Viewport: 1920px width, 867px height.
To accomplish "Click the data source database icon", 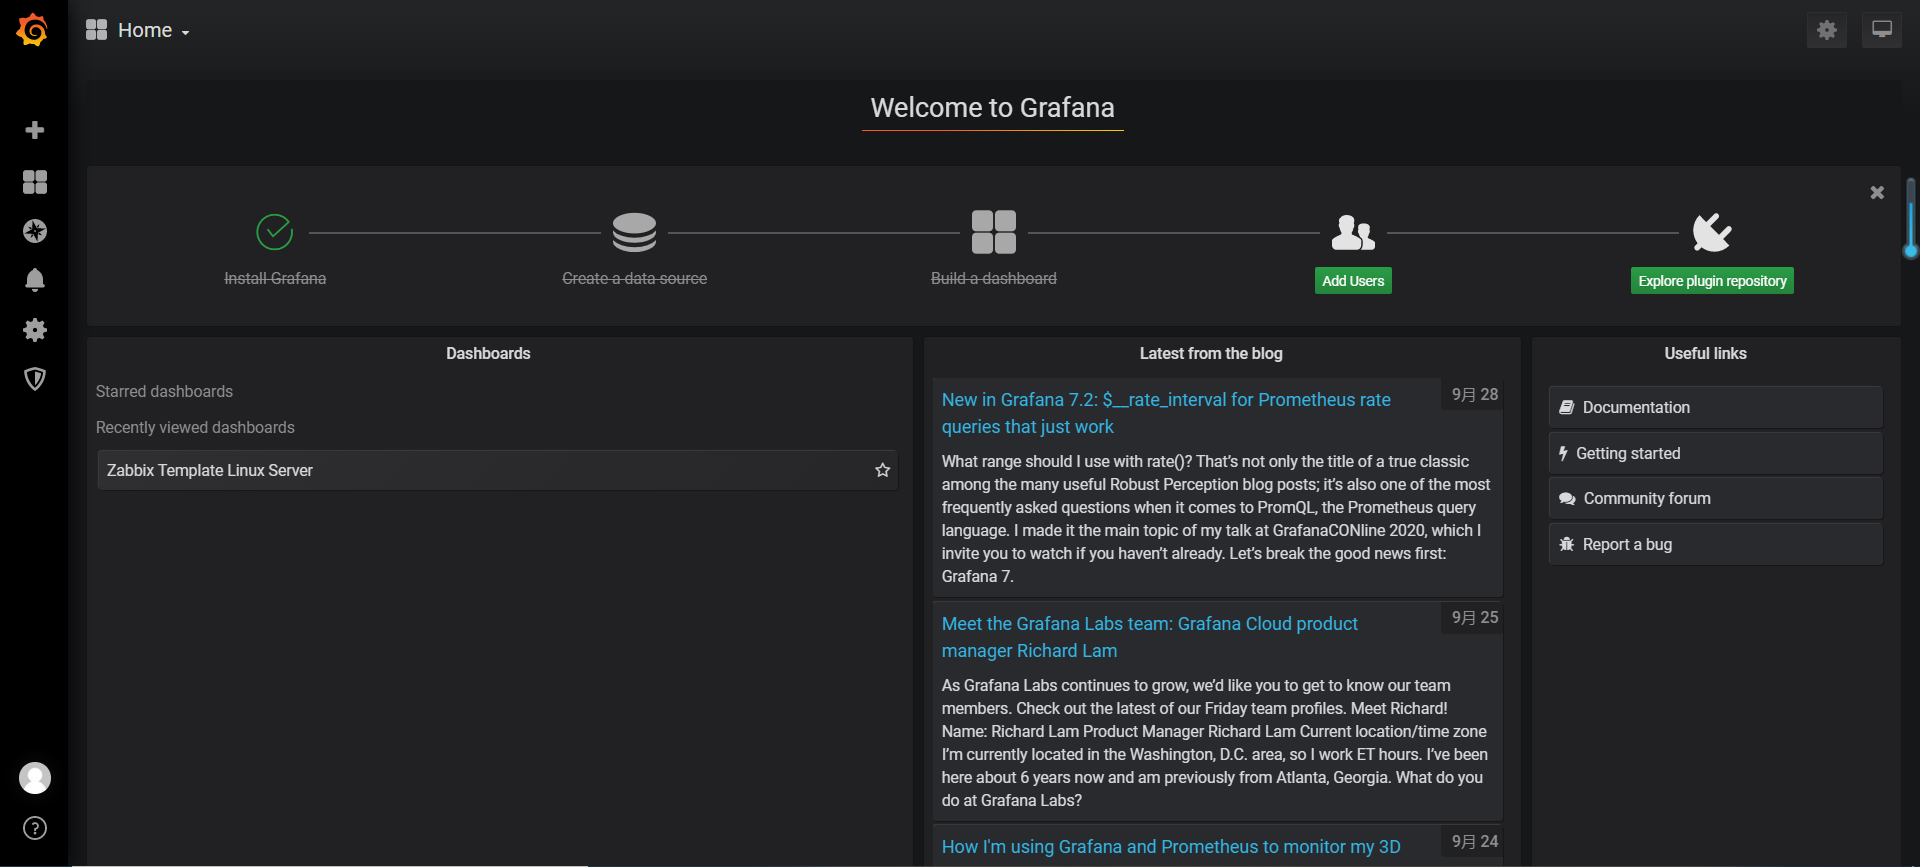I will click(635, 232).
